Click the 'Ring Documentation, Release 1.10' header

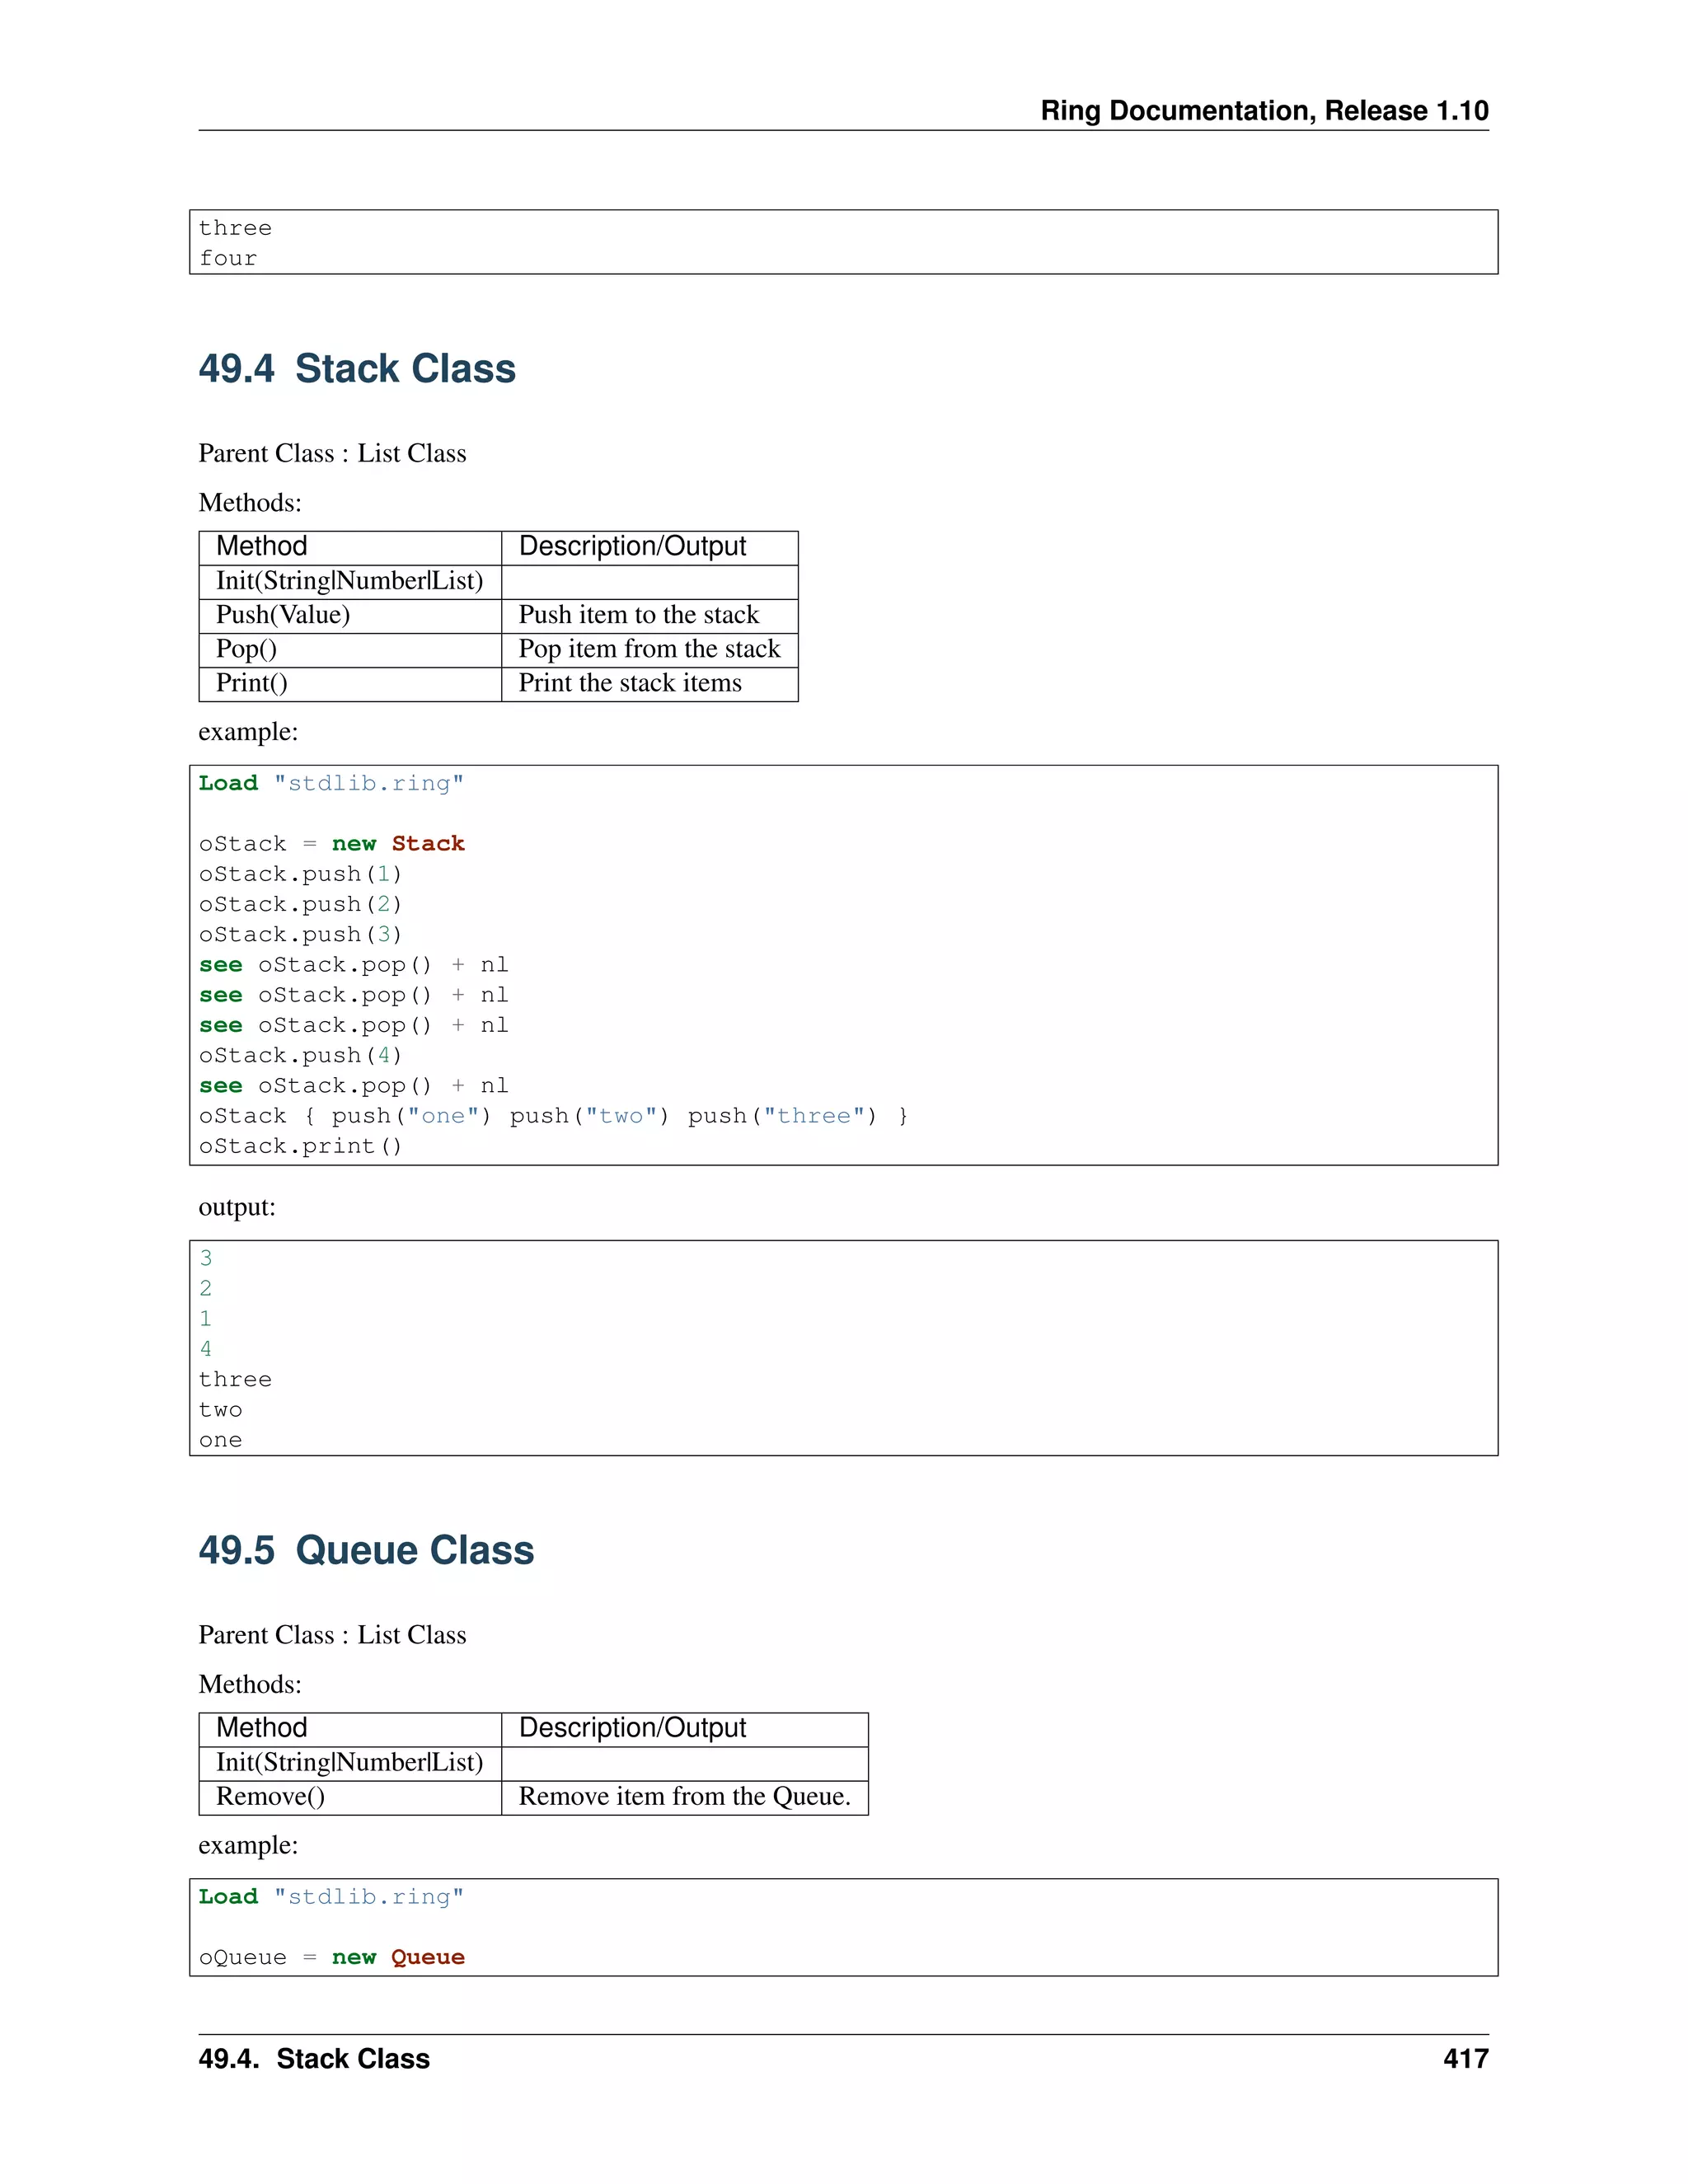[1264, 110]
